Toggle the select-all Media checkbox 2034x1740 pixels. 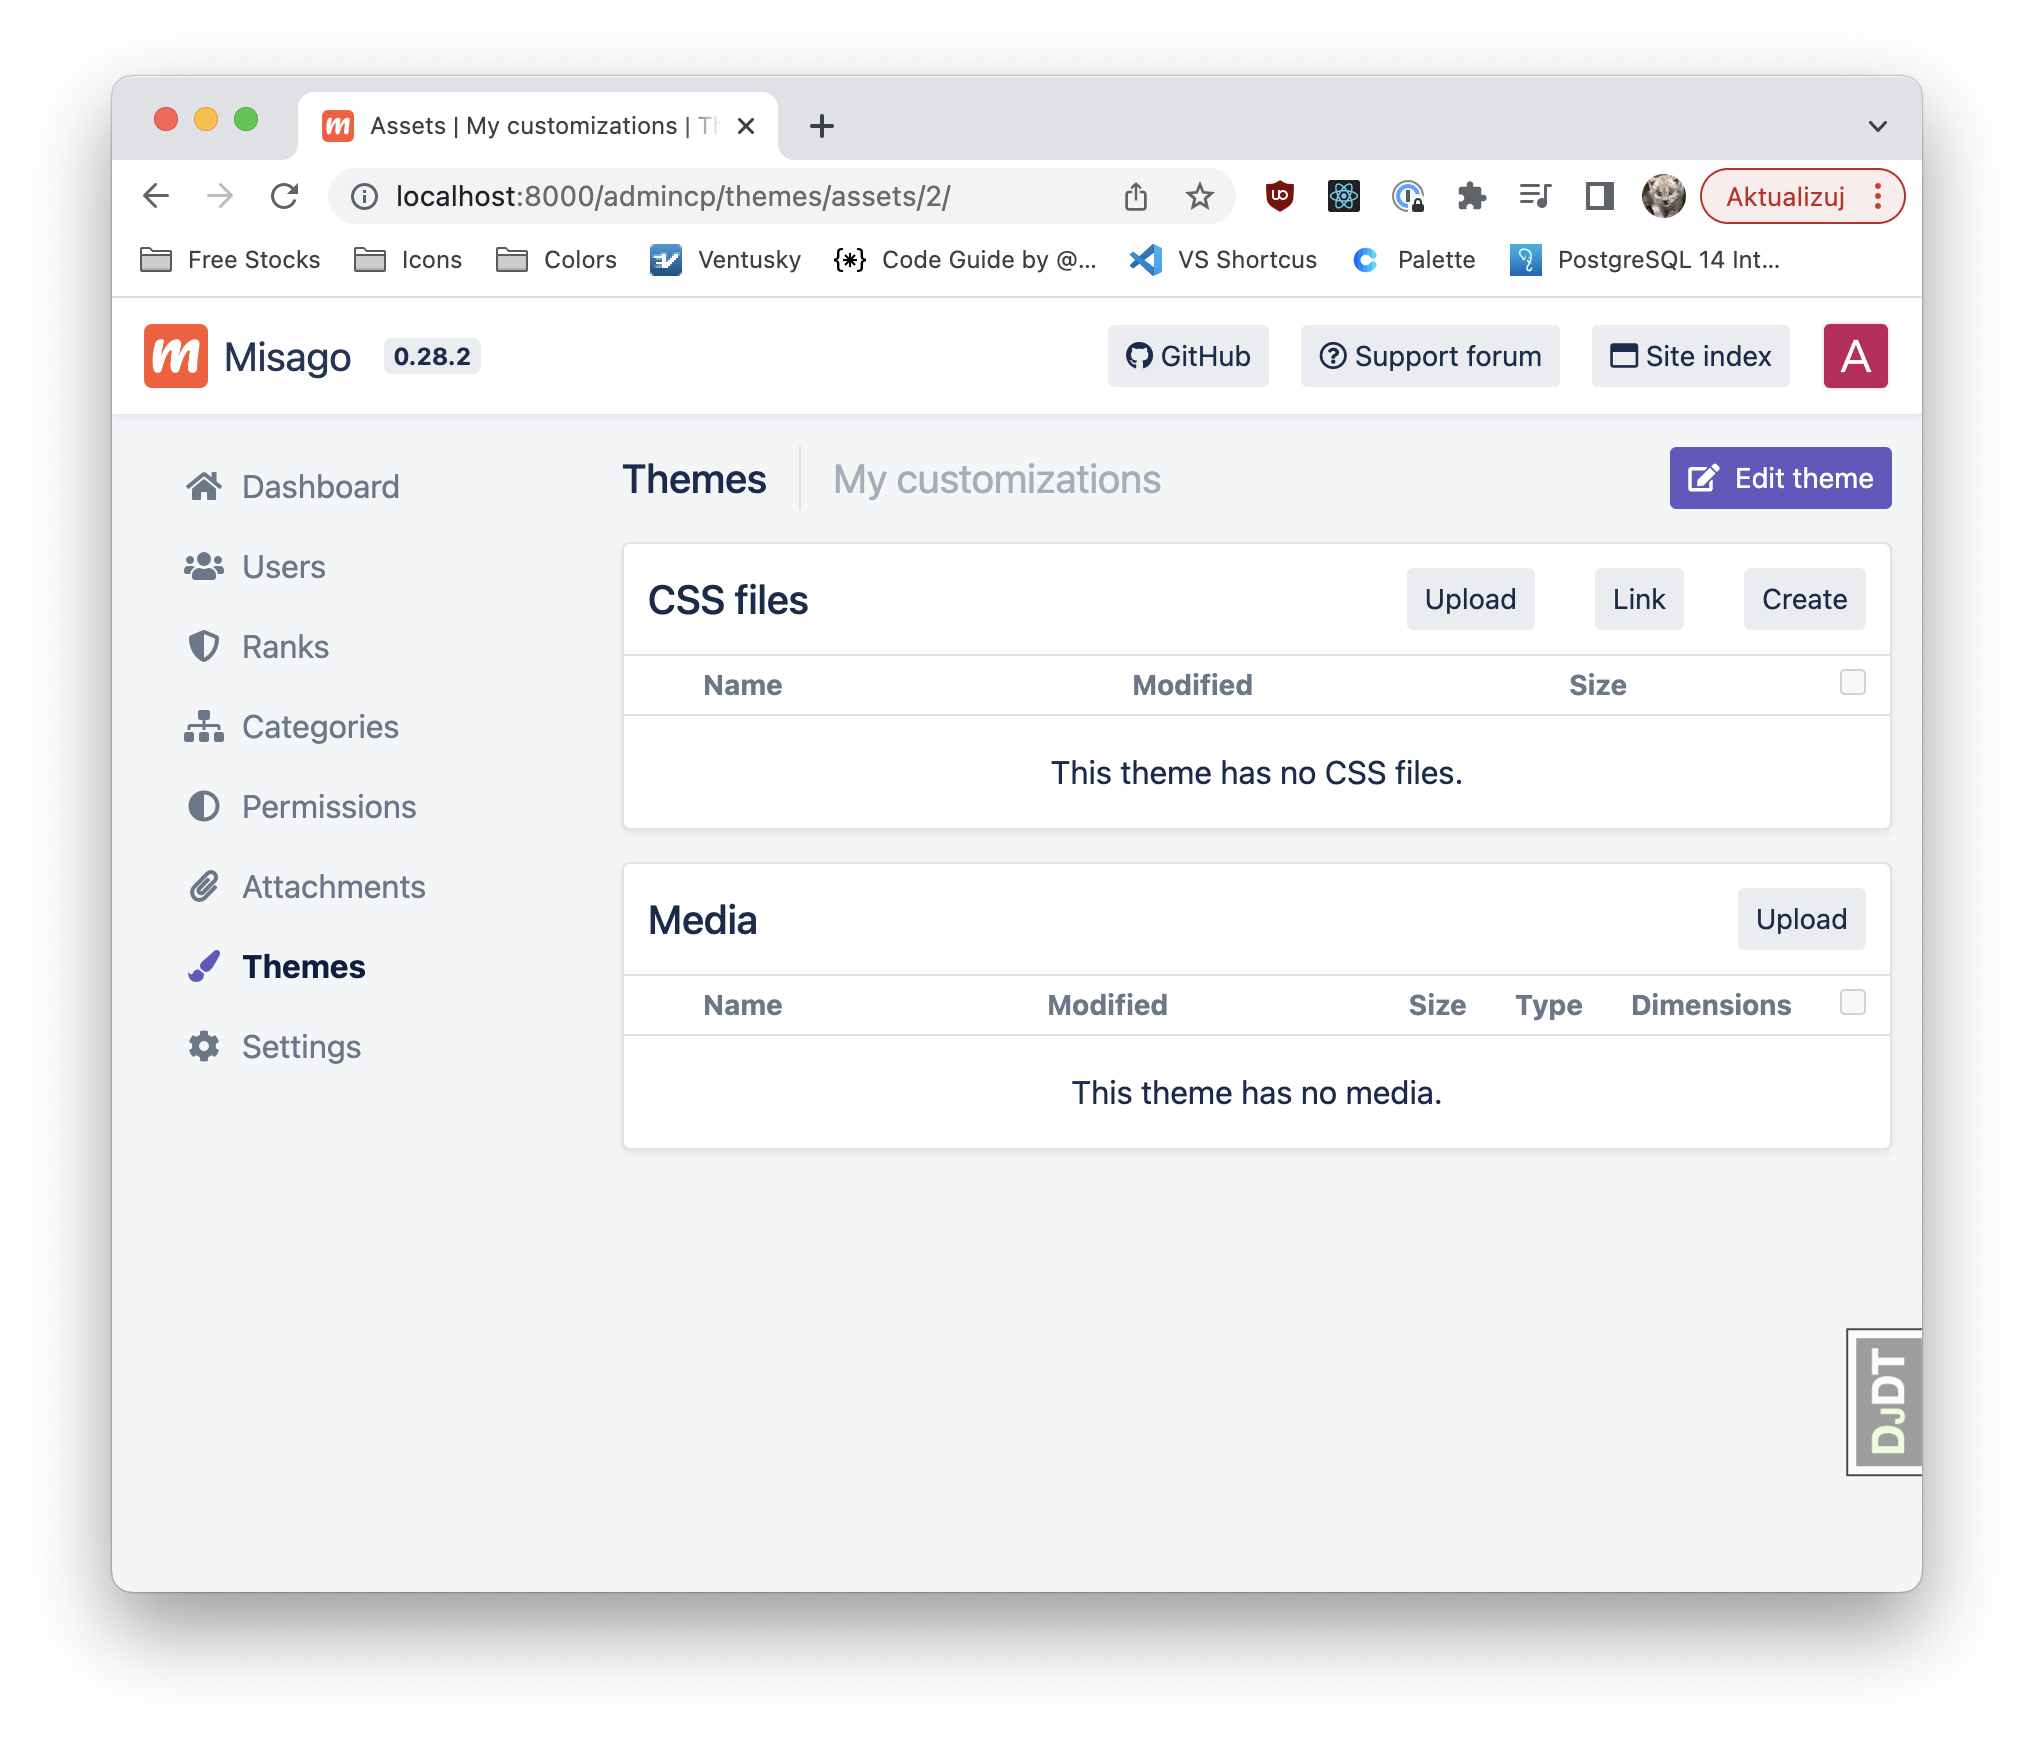click(1852, 1002)
